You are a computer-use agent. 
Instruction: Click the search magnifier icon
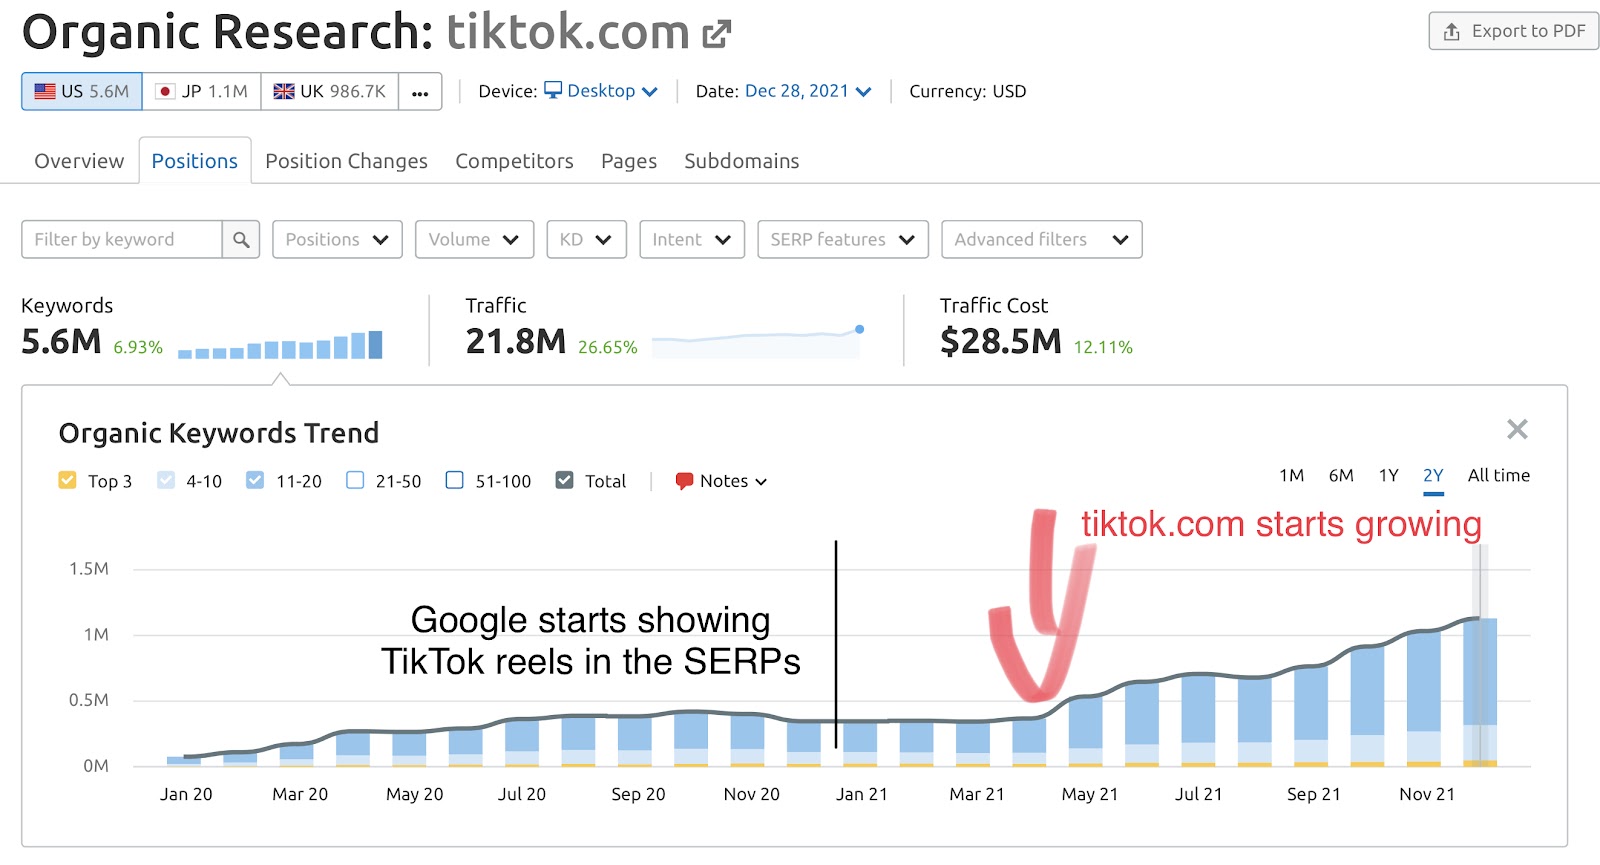point(241,240)
